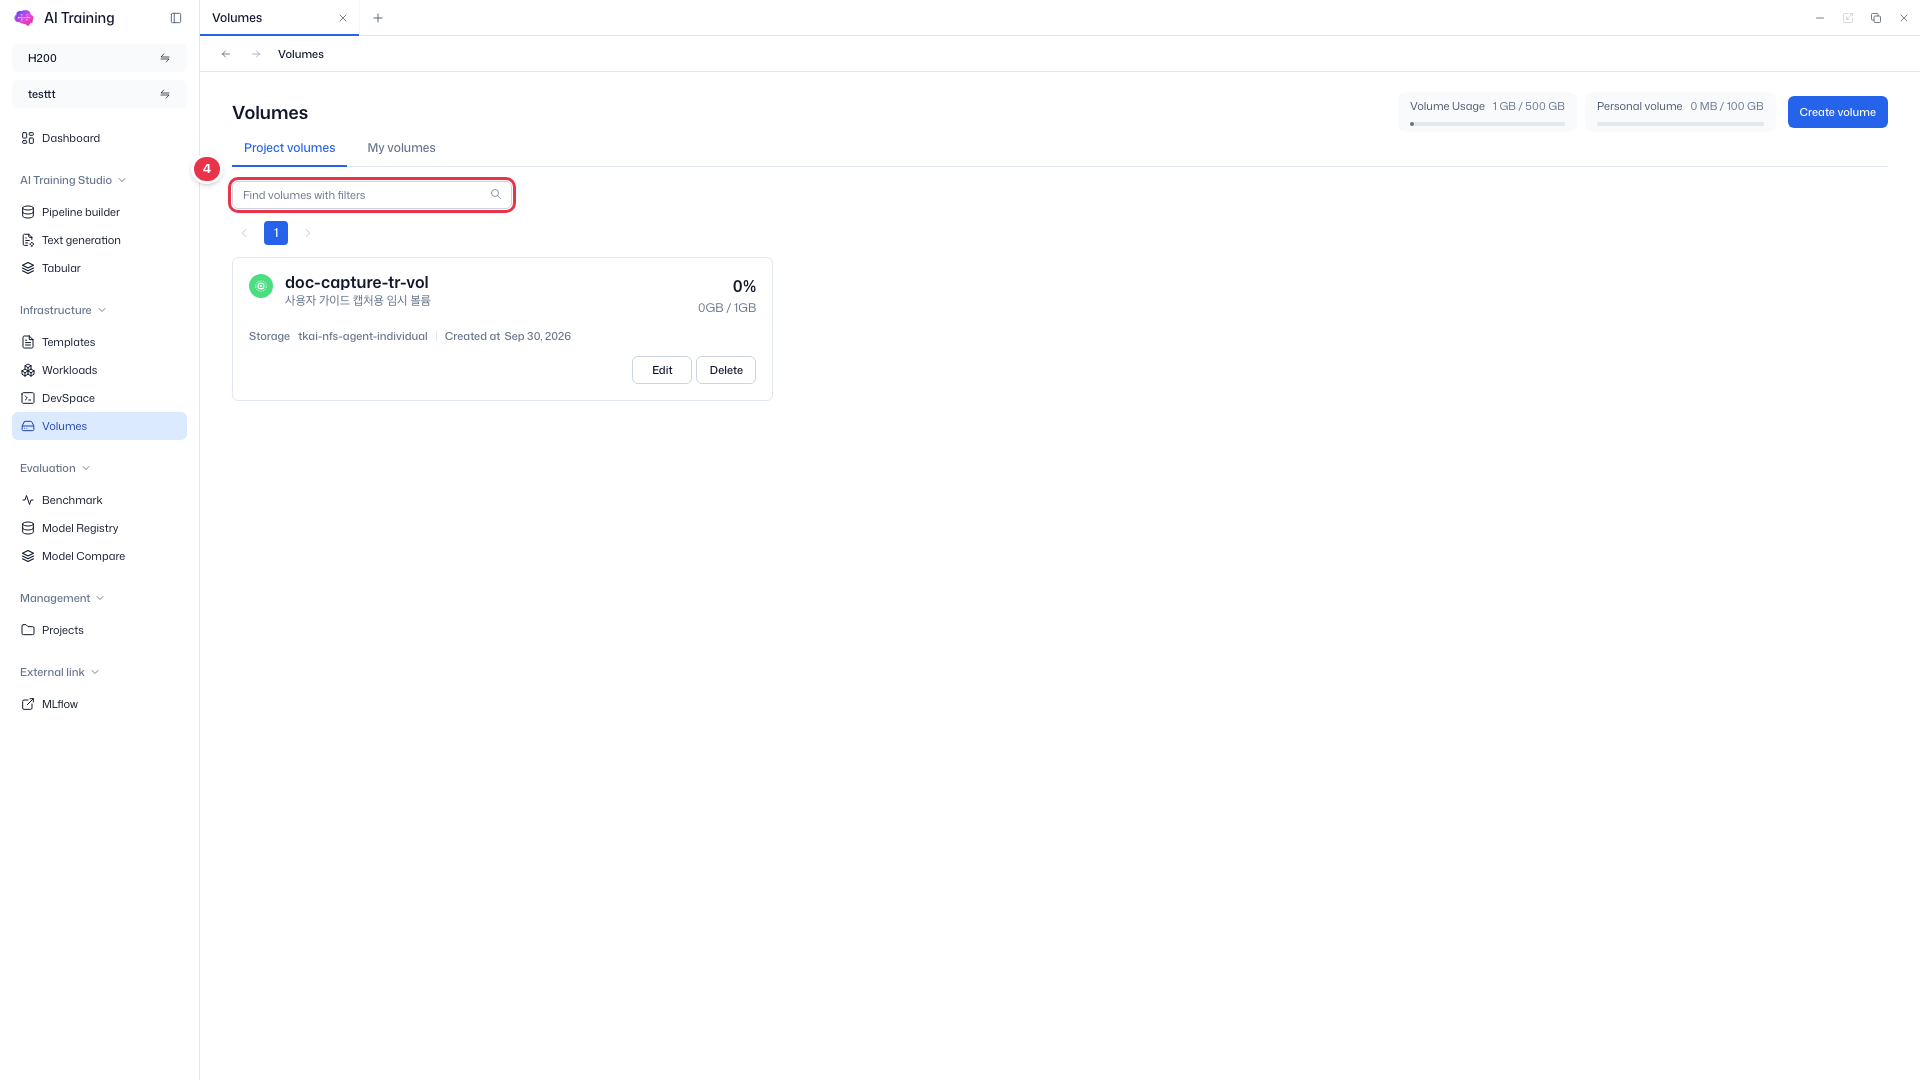Collapse Evaluation section
Screen dimensions: 1920x1080
(55, 468)
